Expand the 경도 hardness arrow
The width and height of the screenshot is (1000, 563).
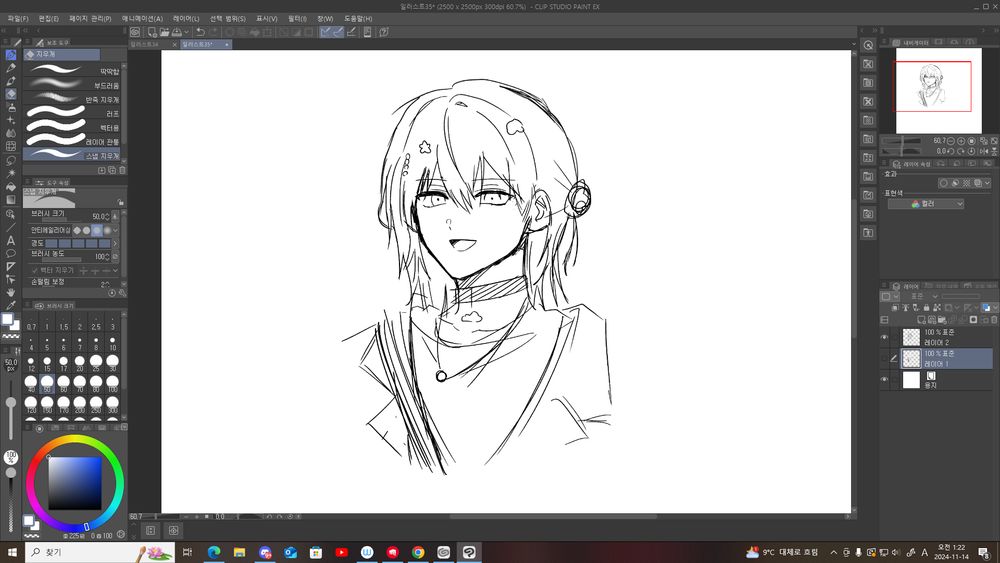click(115, 244)
